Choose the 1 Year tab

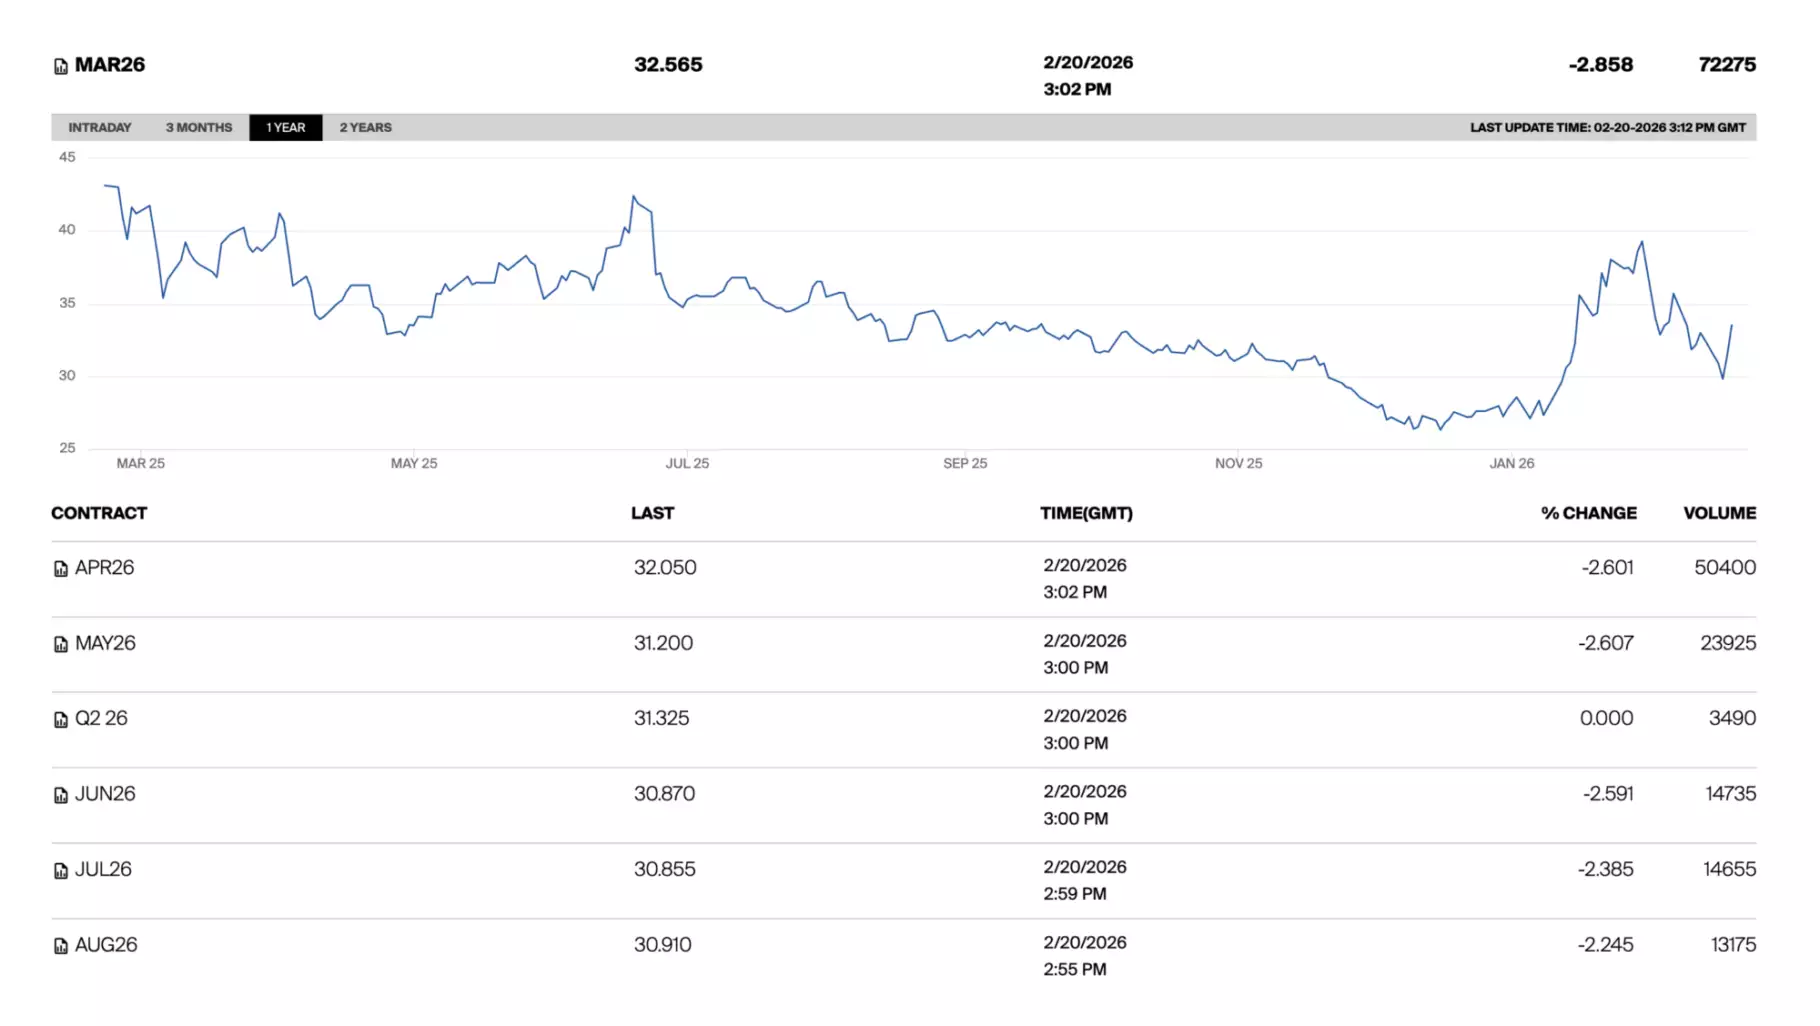286,128
